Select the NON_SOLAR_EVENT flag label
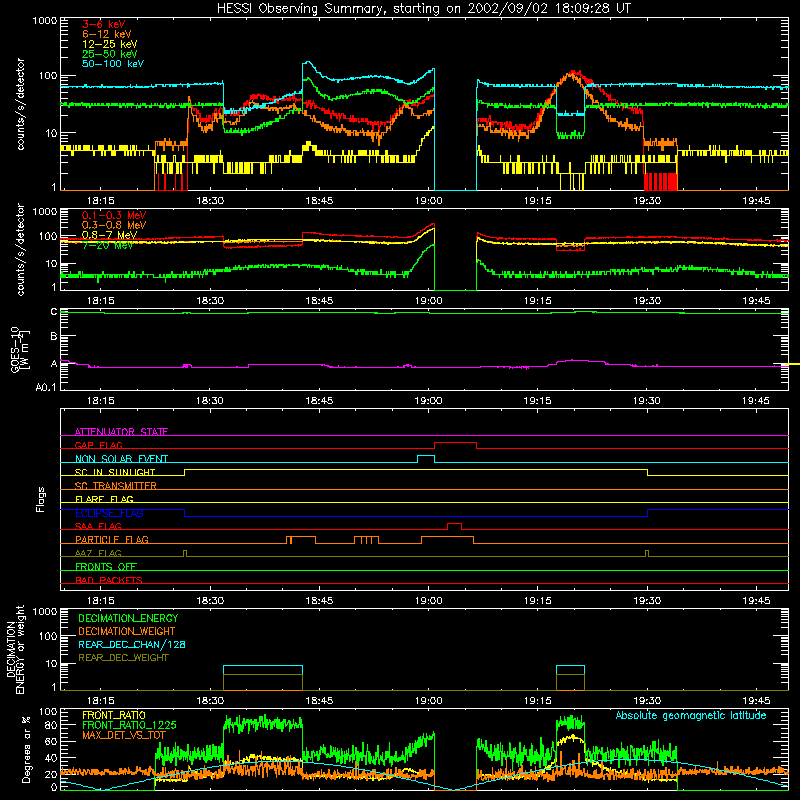Viewport: 800px width, 800px height. coord(121,459)
